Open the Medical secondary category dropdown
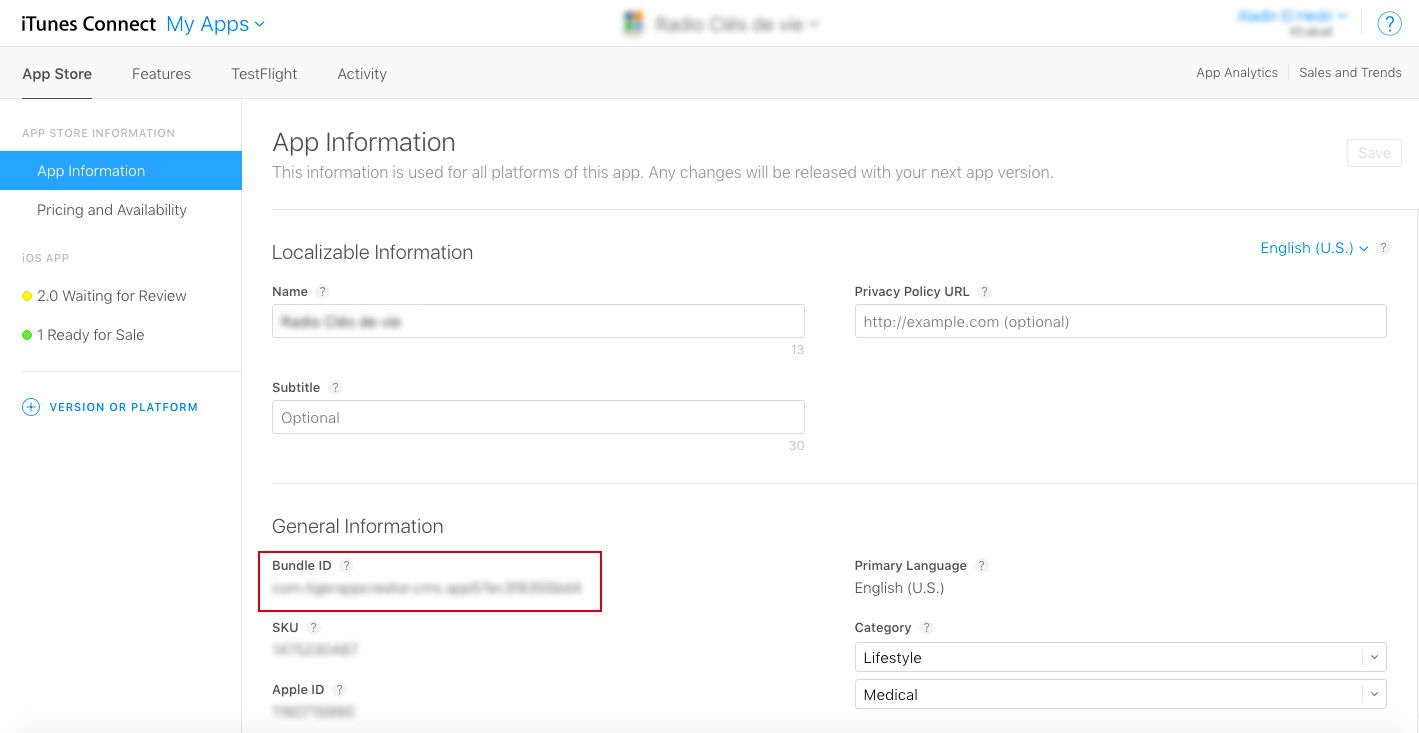The height and width of the screenshot is (733, 1419). pos(1120,694)
